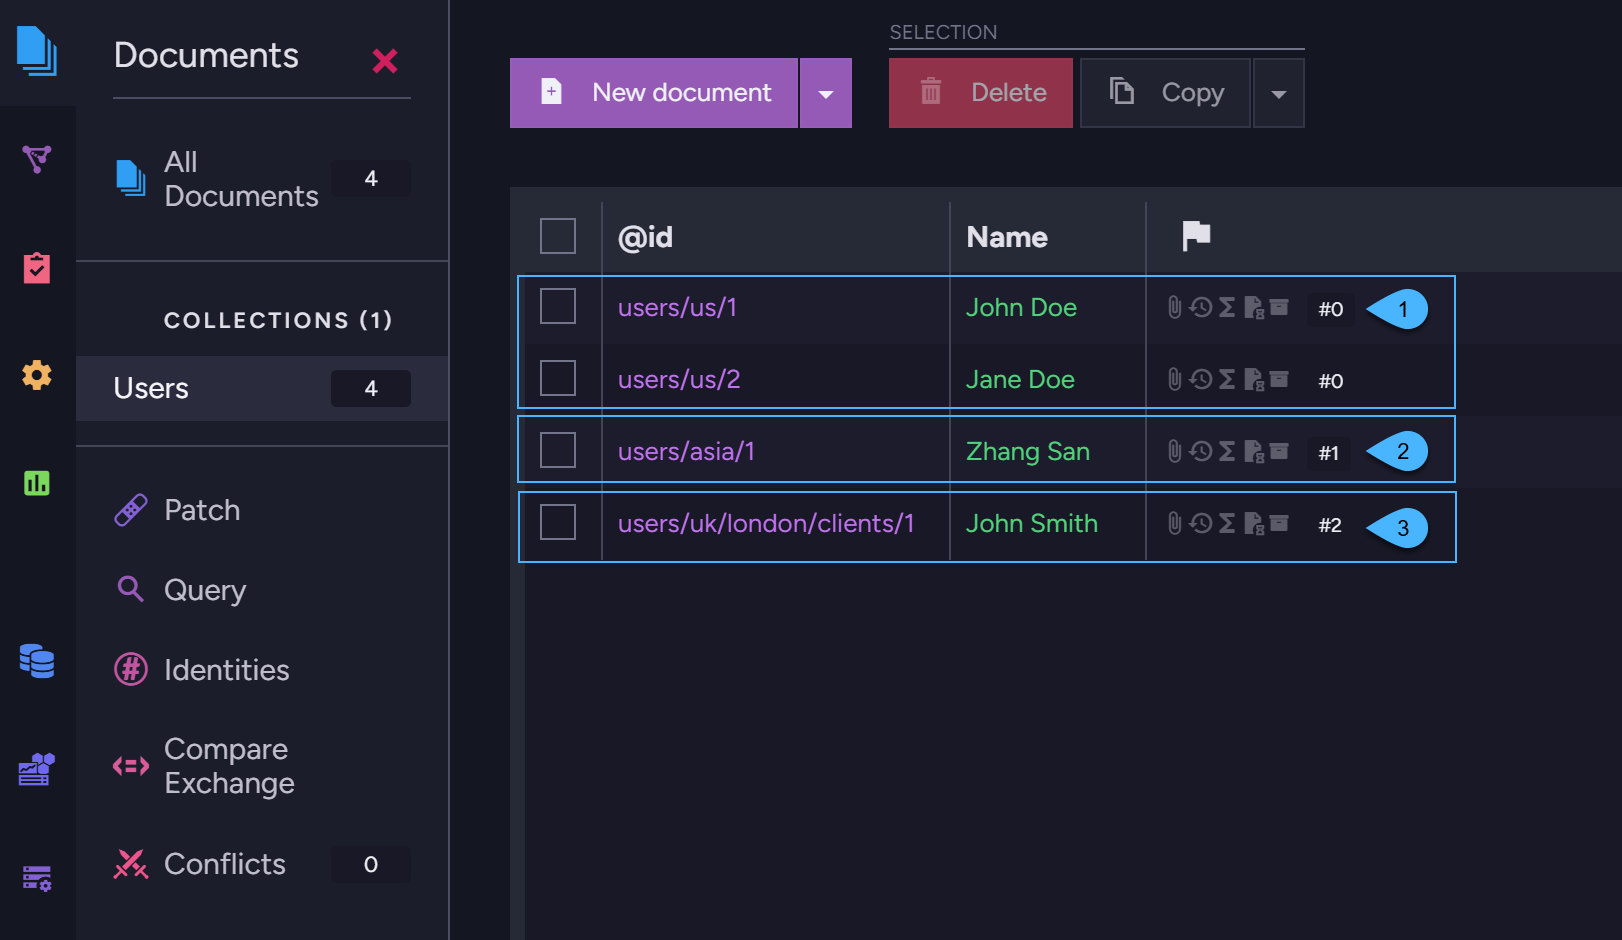The image size is (1622, 940).
Task: Check the box for users/us/1
Action: point(558,306)
